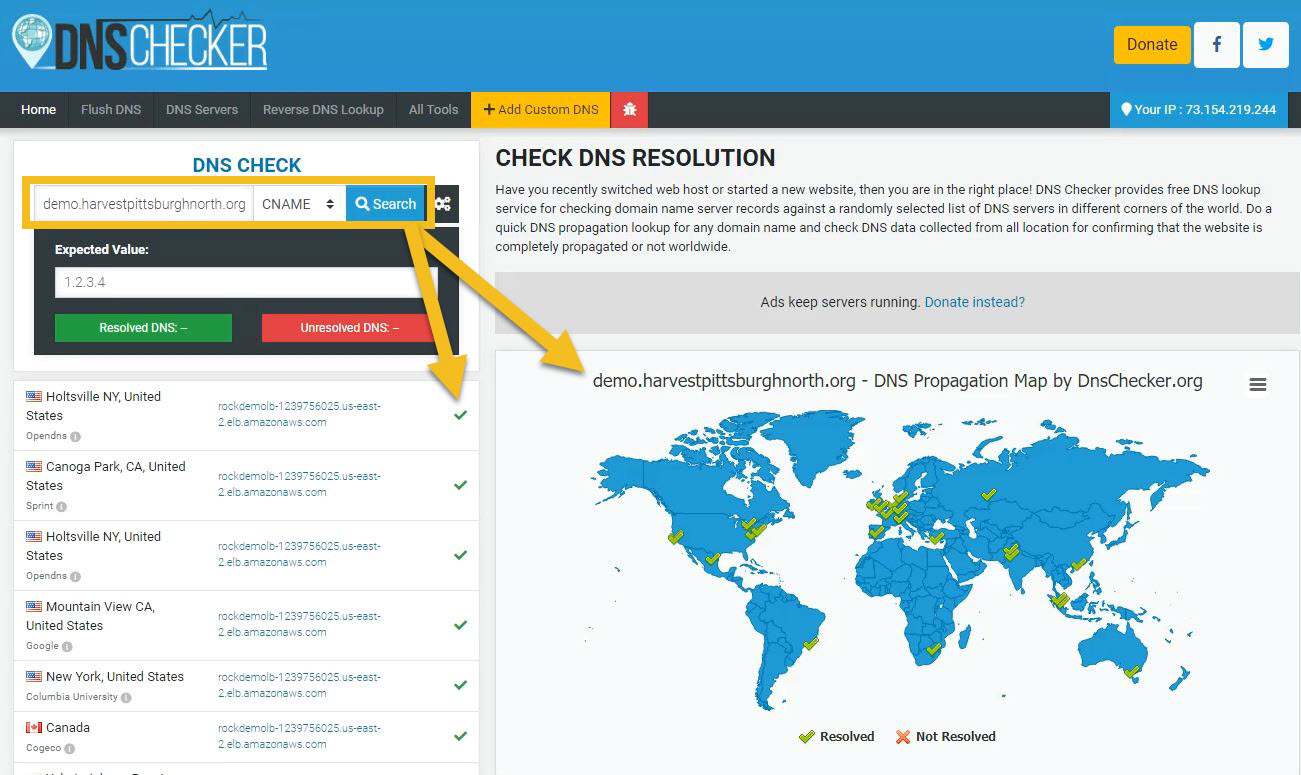Click the Donate button
The width and height of the screenshot is (1301, 775).
tap(1152, 45)
